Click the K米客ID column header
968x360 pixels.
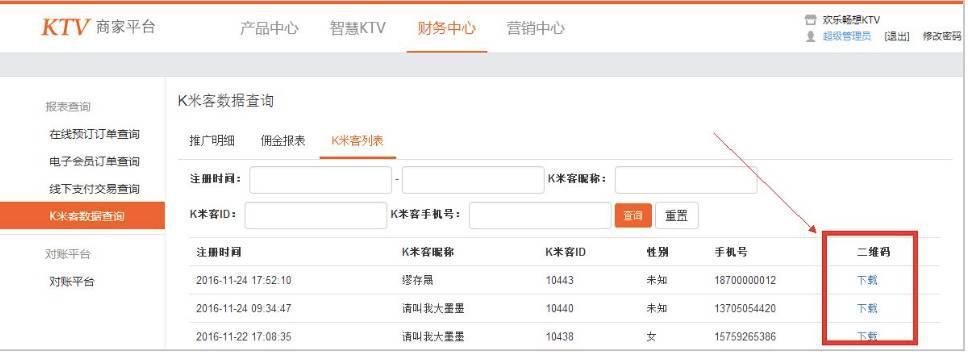tap(565, 253)
